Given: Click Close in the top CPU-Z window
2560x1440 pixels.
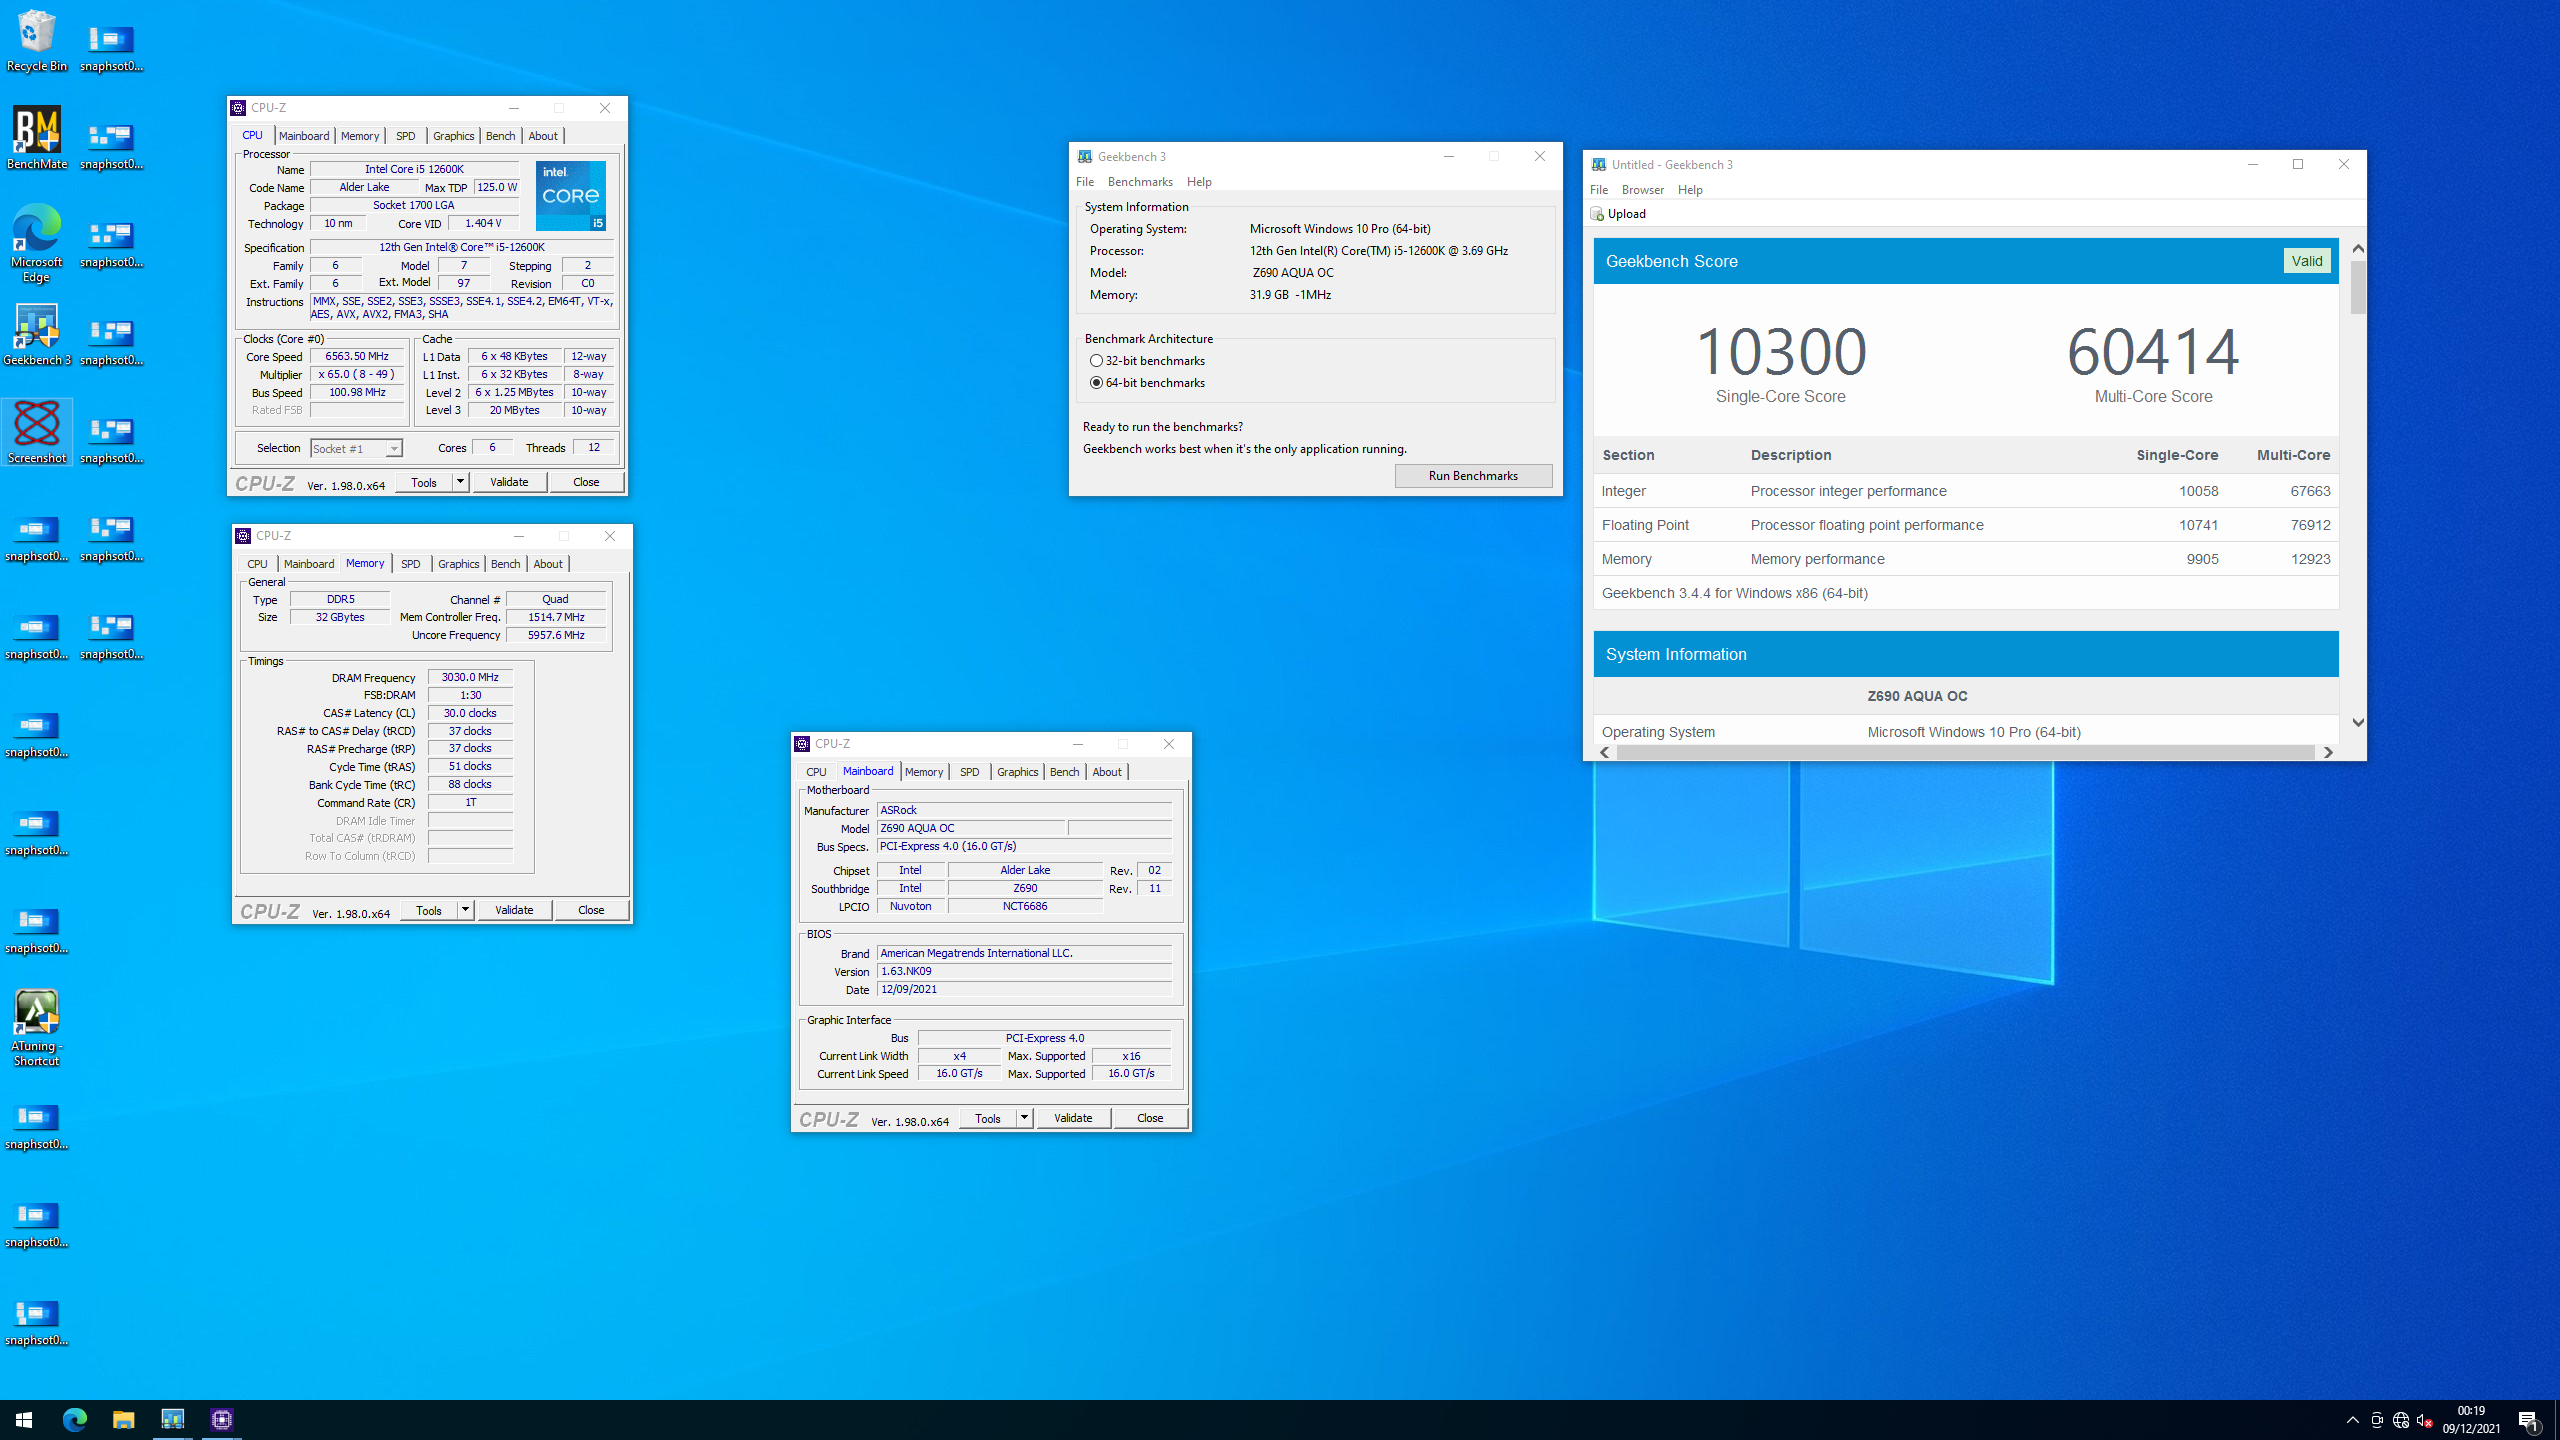Looking at the screenshot, I should (586, 482).
